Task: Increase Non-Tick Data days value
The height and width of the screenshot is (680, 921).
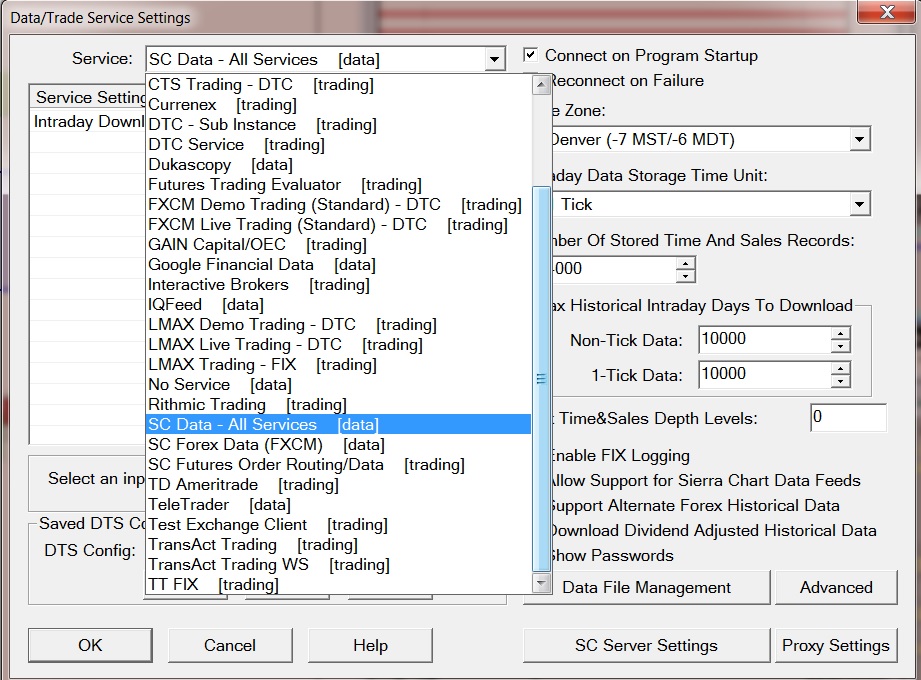Action: pyautogui.click(x=841, y=334)
